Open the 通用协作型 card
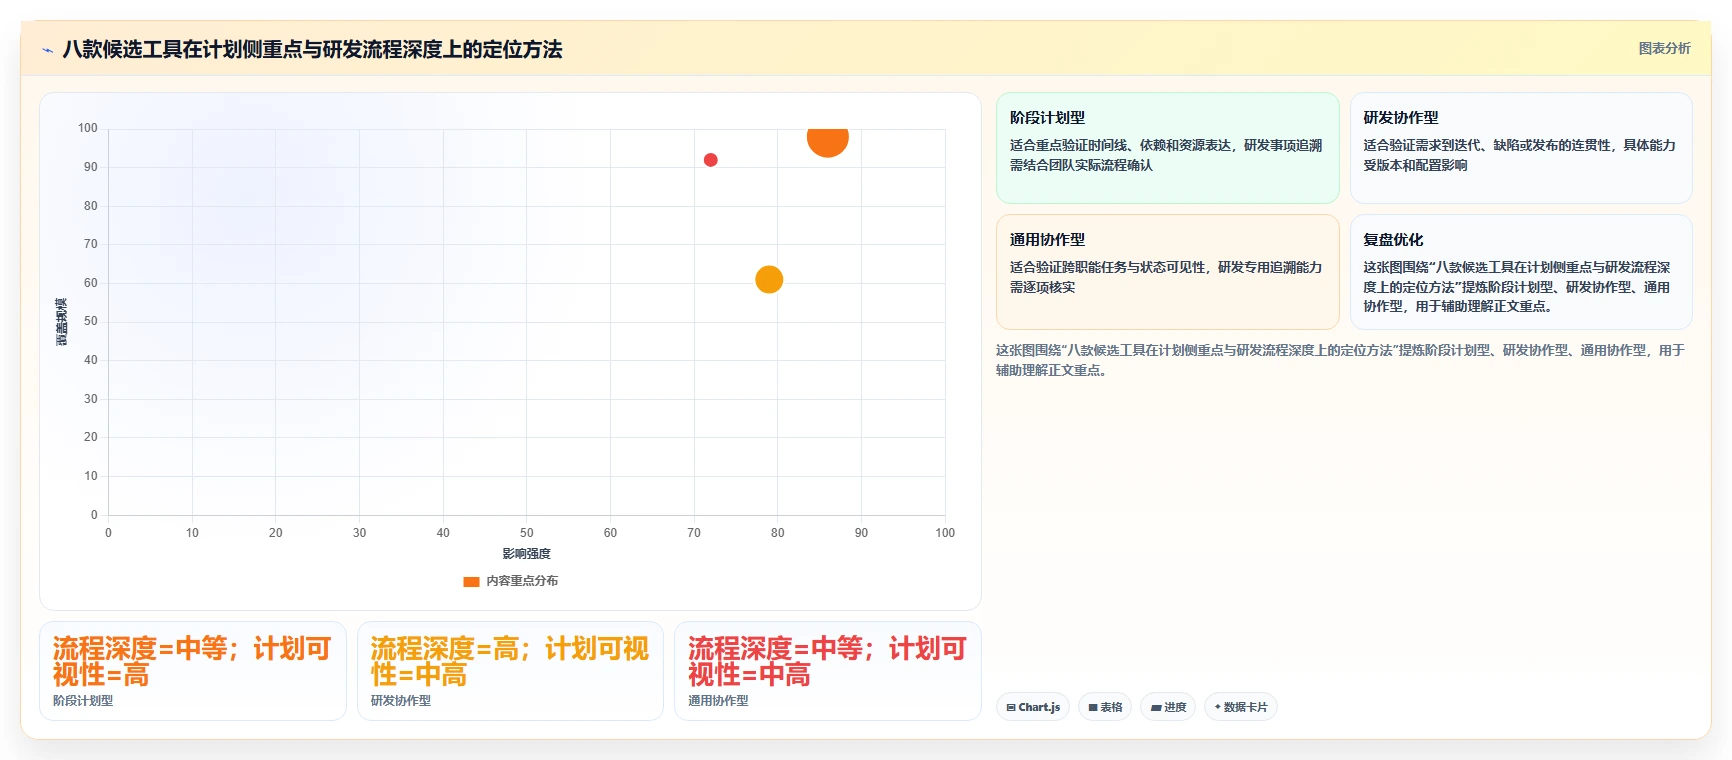The image size is (1732, 760). [x=1167, y=272]
